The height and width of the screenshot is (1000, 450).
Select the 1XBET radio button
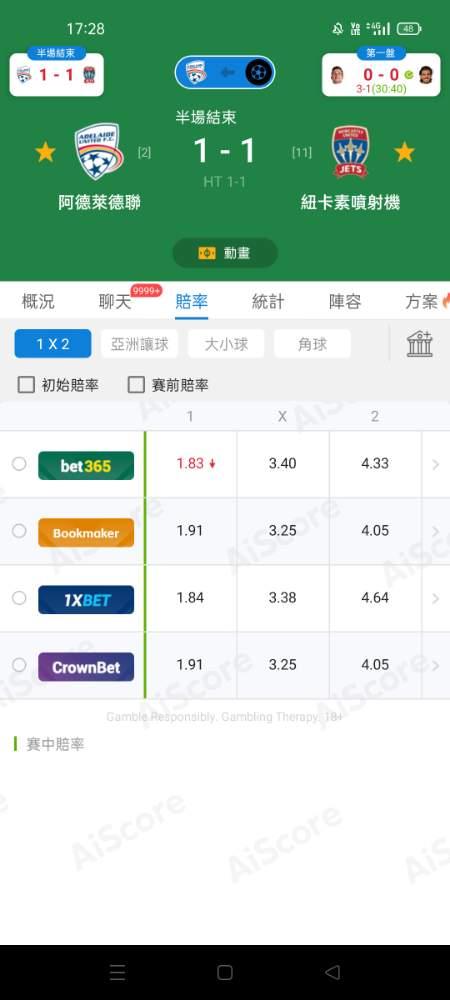19,598
